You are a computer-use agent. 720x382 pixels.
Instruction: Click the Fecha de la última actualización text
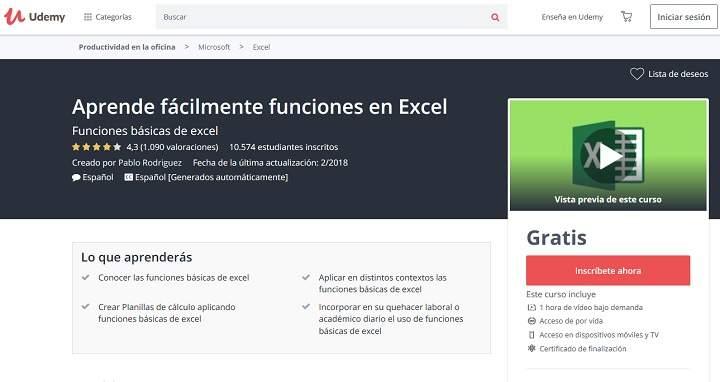(270, 163)
